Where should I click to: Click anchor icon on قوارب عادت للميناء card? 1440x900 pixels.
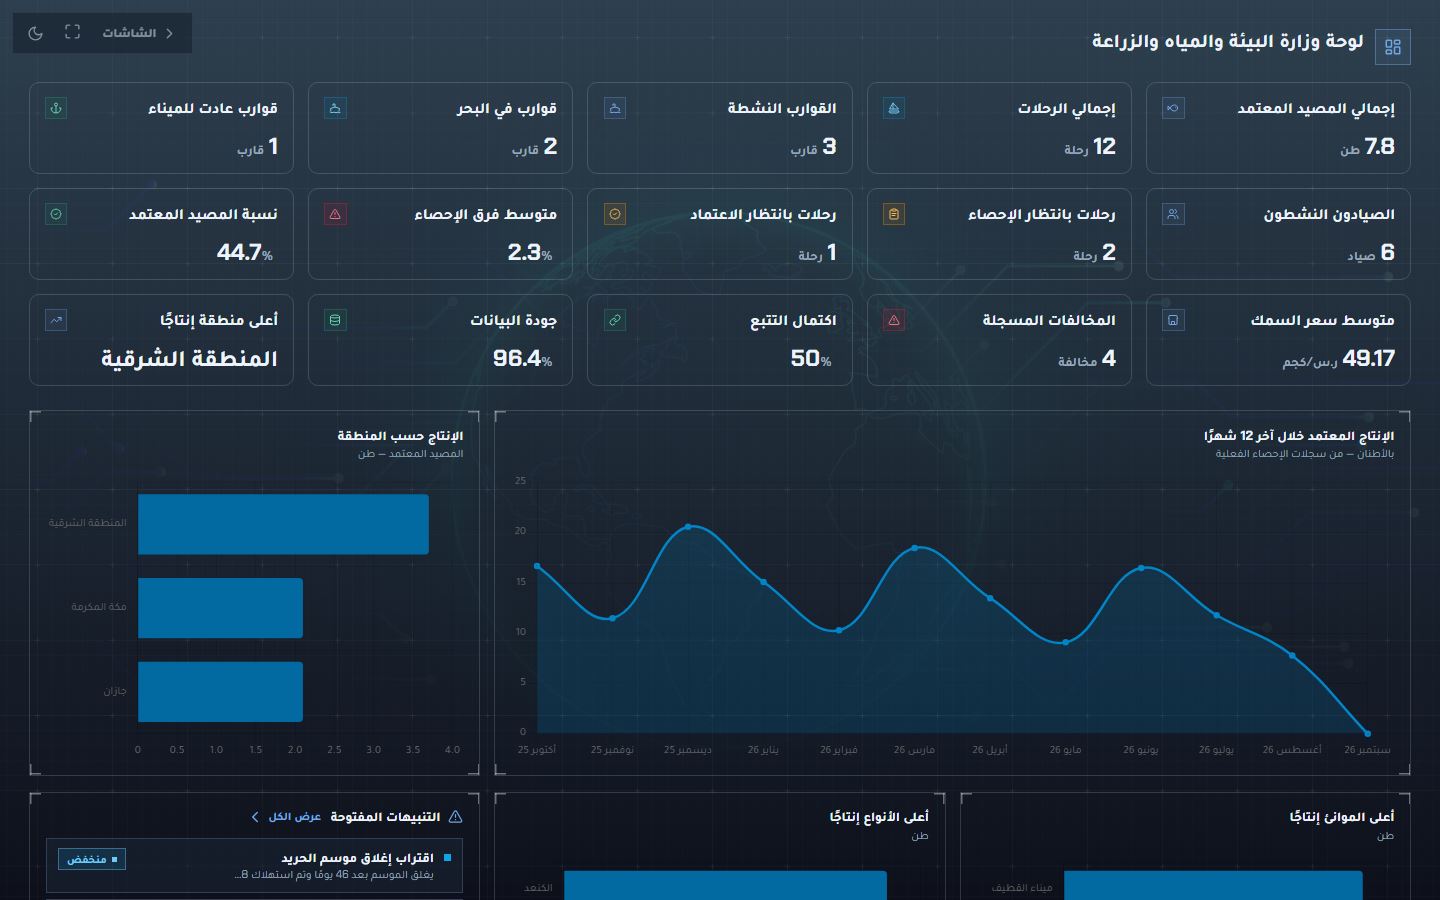pyautogui.click(x=56, y=108)
